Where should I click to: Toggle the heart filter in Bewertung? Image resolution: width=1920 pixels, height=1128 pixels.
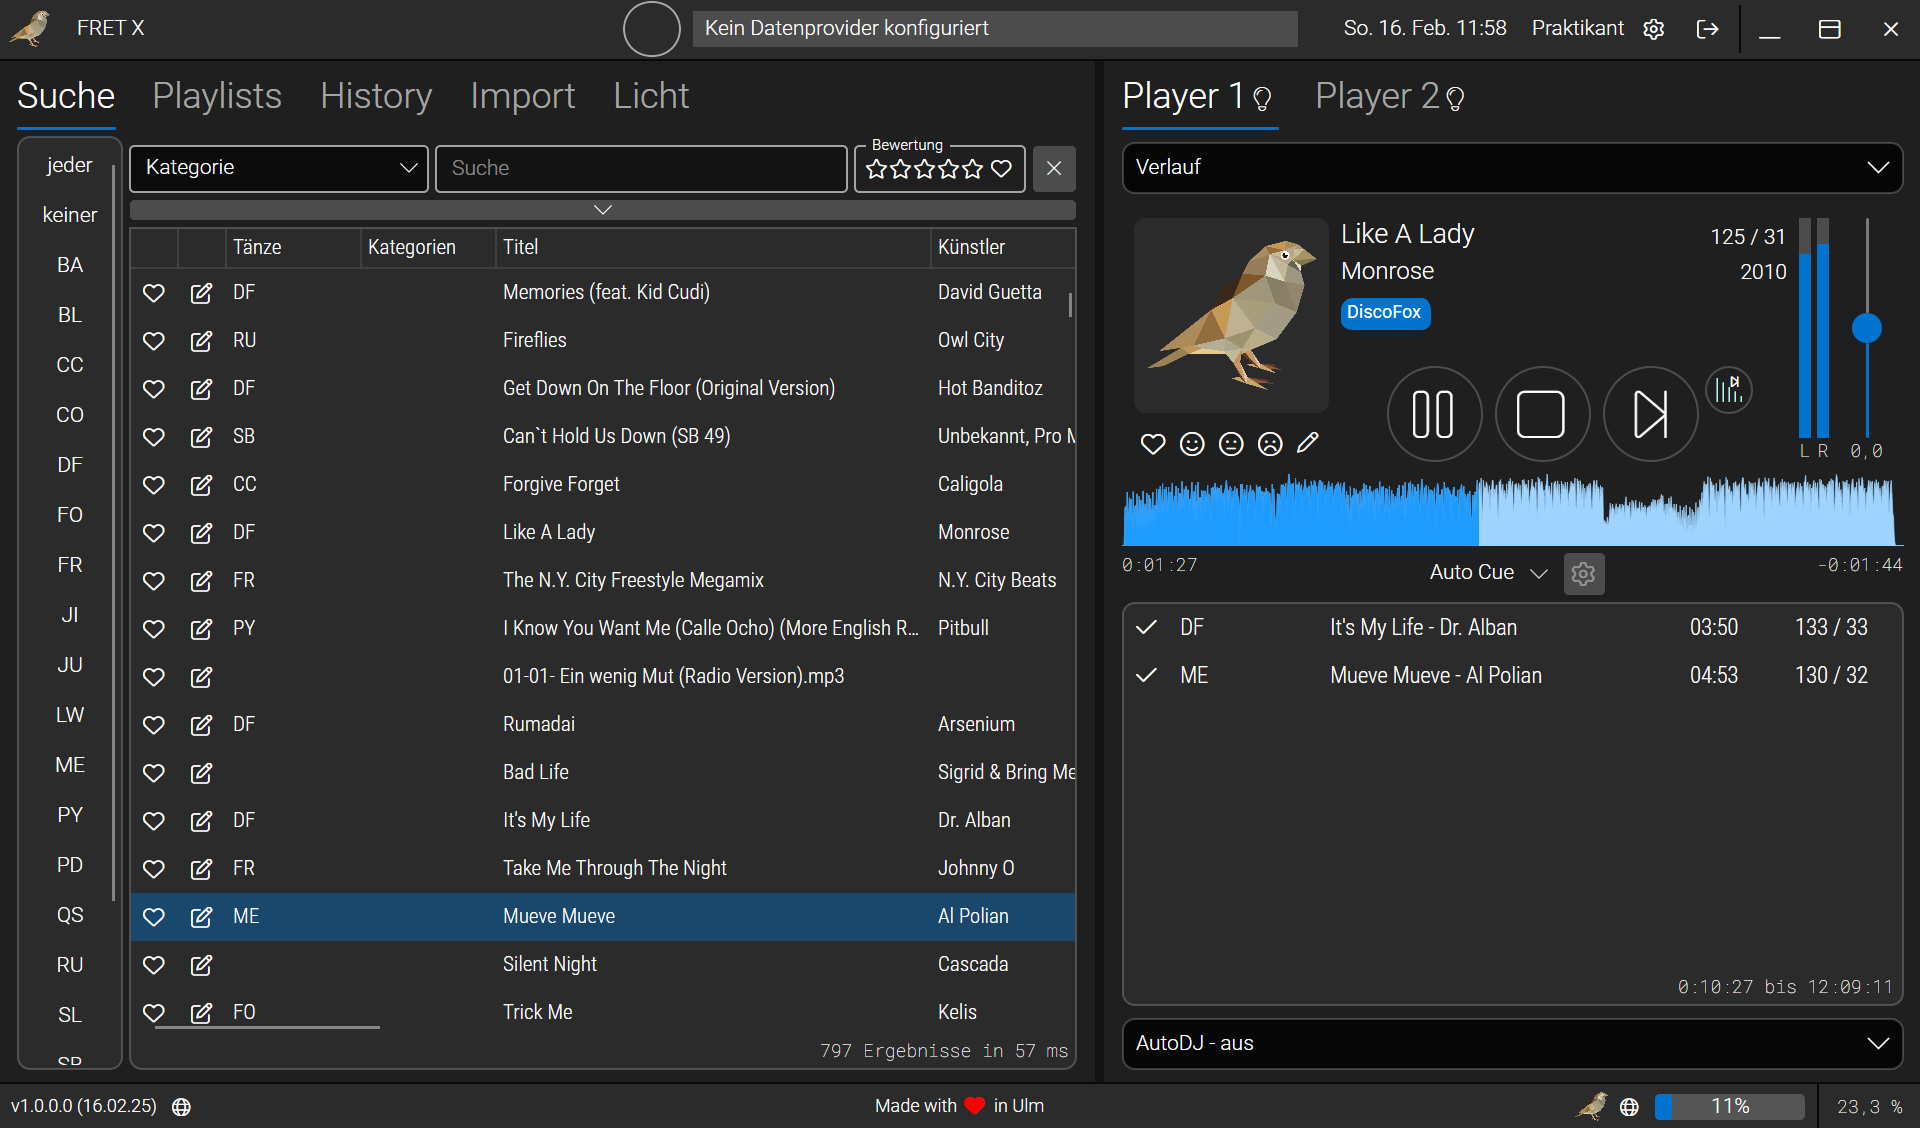(x=1001, y=169)
